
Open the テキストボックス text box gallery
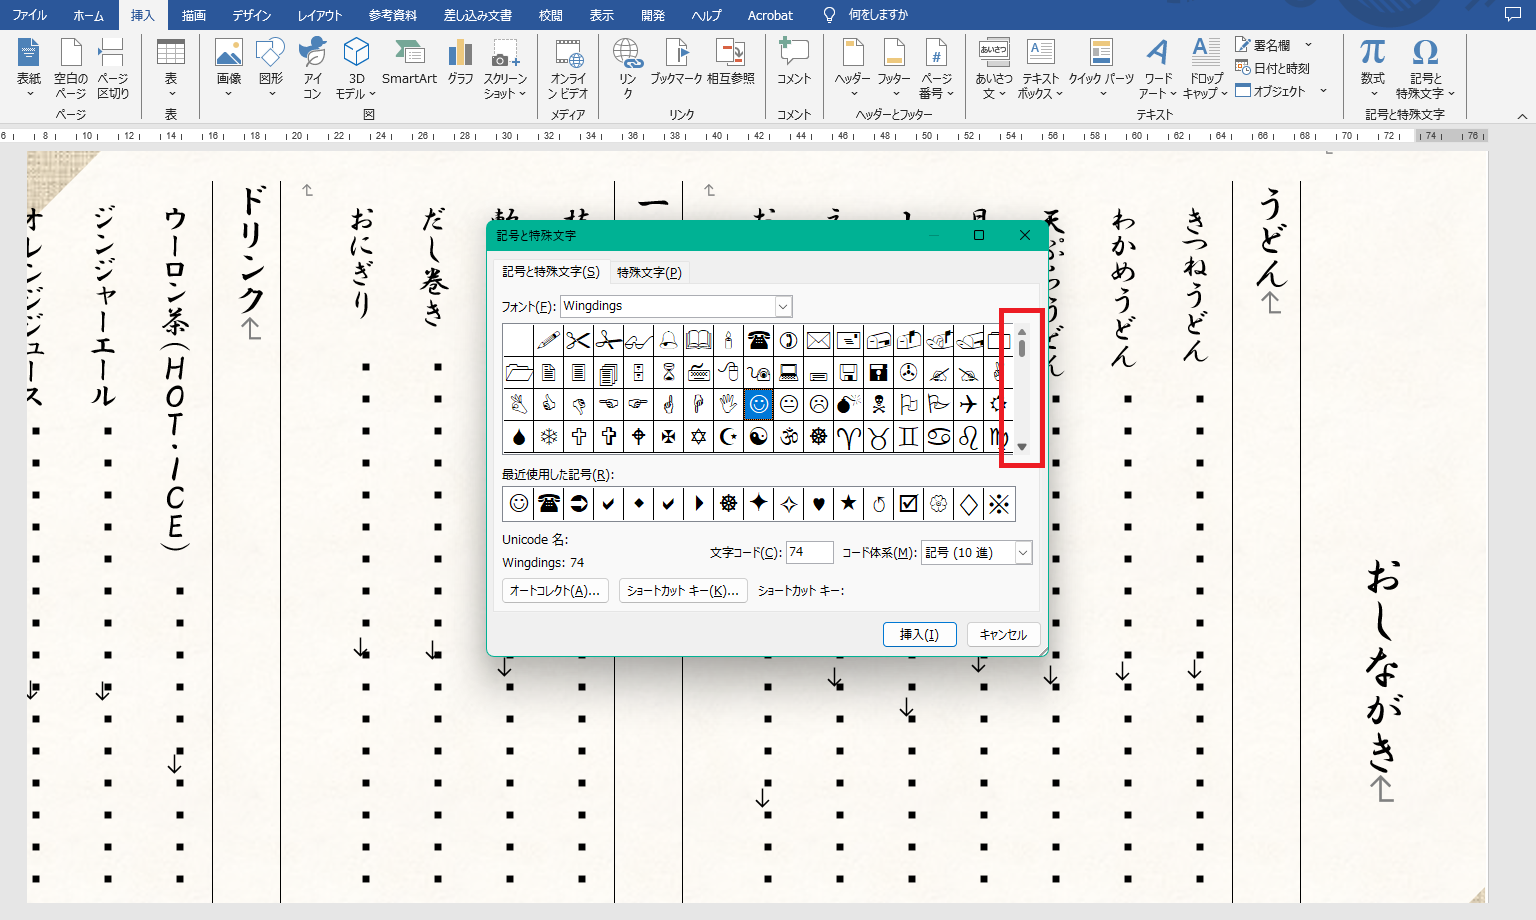point(1040,68)
